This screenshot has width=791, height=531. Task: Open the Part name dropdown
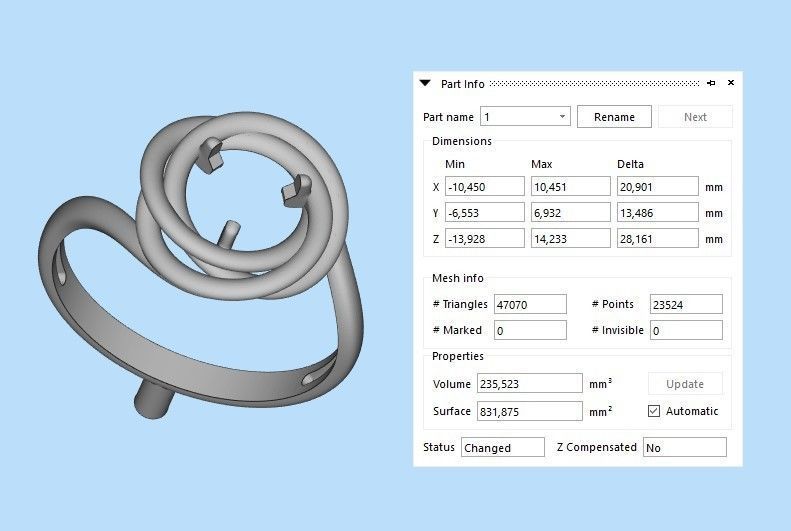point(525,116)
